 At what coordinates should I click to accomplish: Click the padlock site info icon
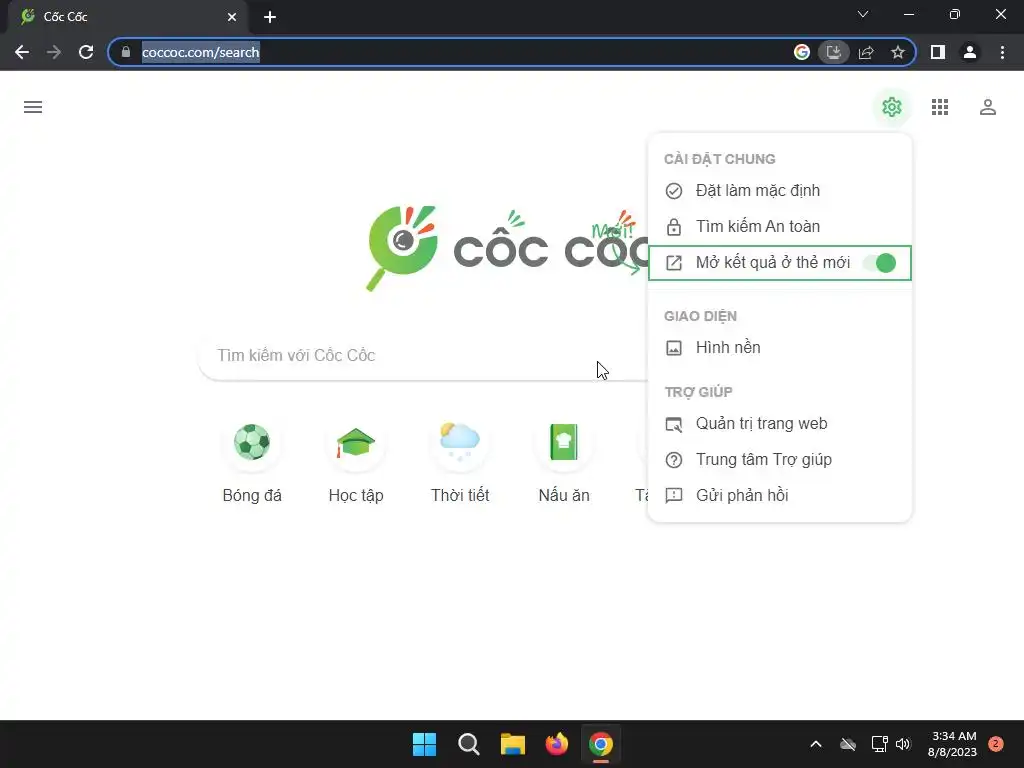126,52
